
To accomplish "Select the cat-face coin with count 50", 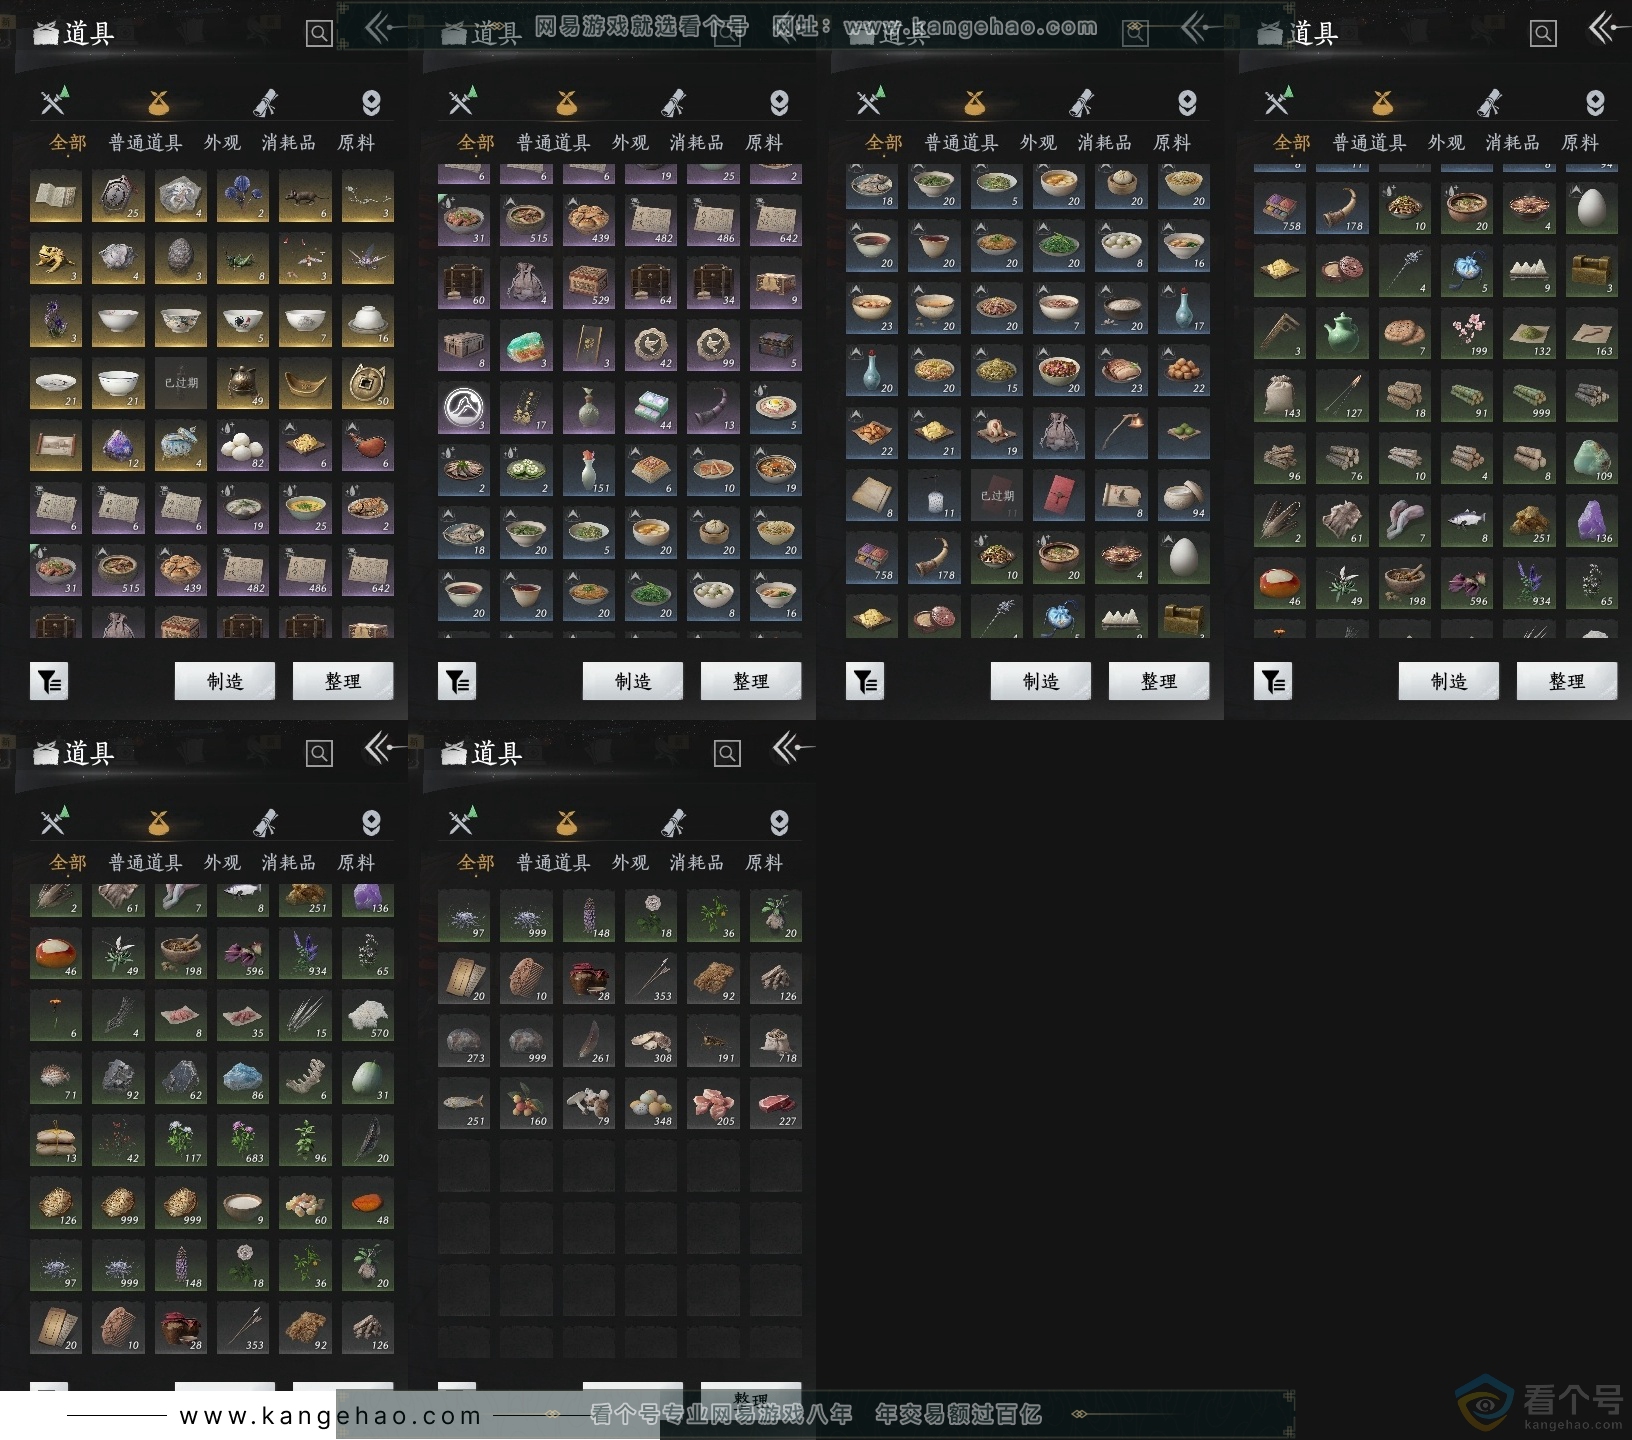I will [368, 384].
